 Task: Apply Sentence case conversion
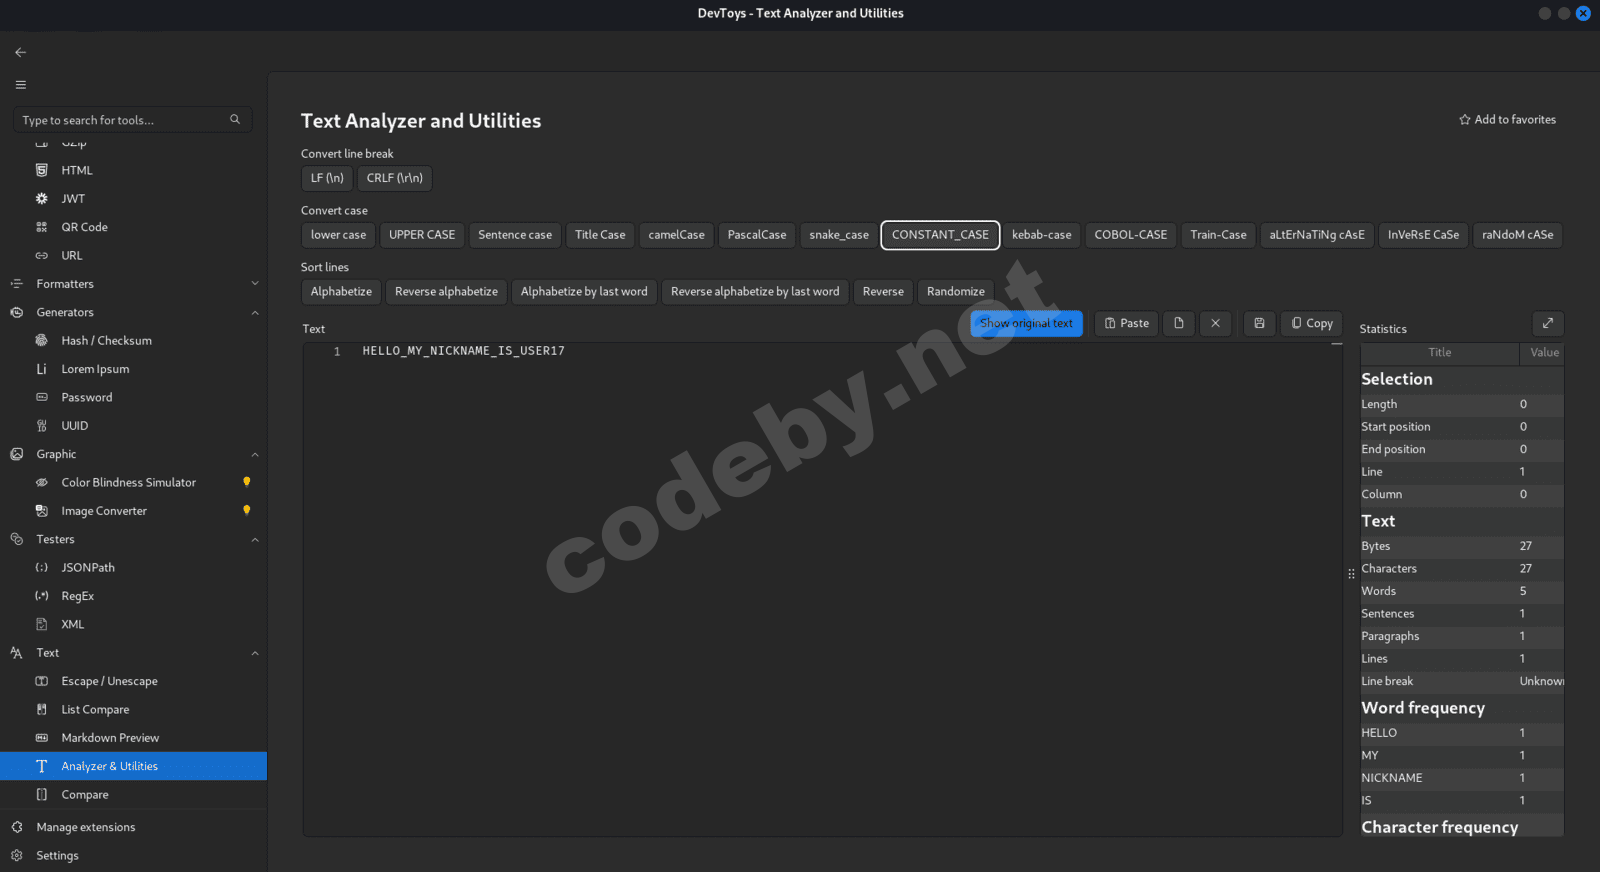click(515, 235)
